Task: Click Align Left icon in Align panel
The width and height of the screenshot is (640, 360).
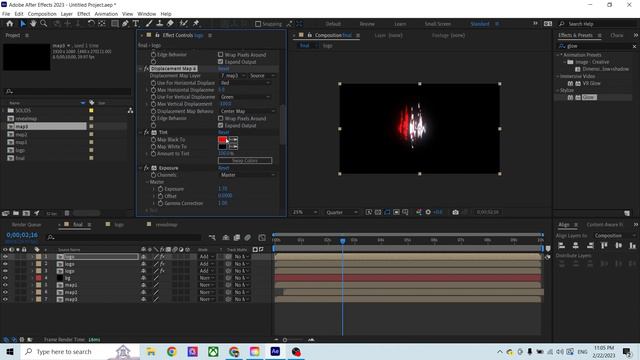Action: pos(562,245)
